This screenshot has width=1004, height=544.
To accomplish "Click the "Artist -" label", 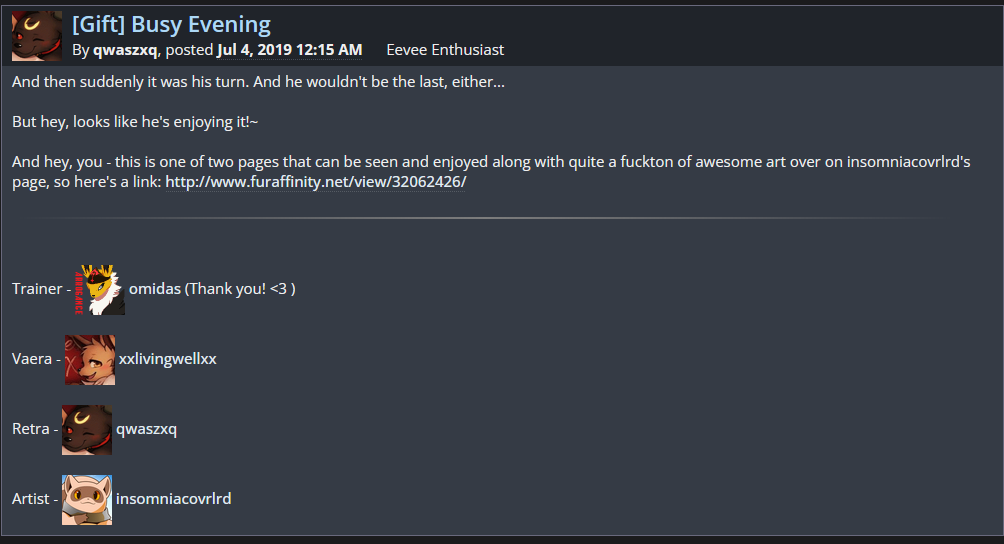I will pyautogui.click(x=35, y=498).
